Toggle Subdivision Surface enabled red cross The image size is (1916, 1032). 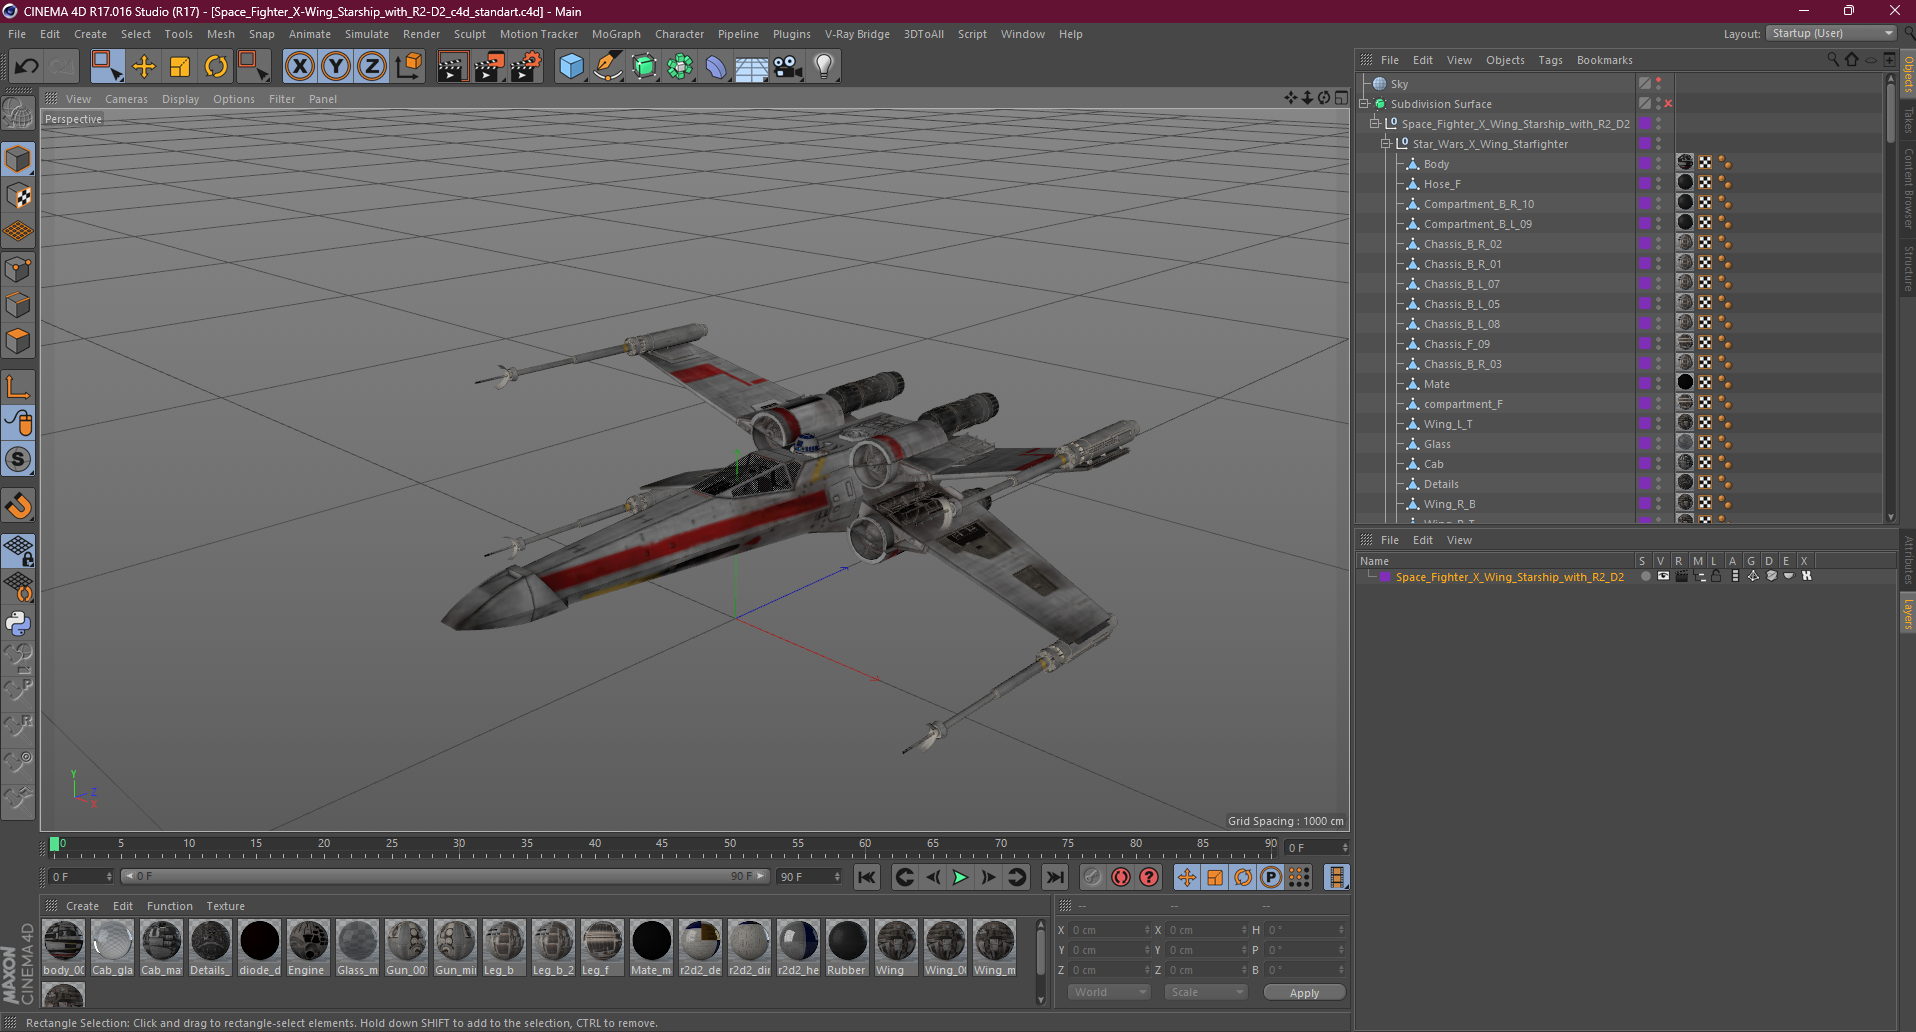pos(1668,104)
